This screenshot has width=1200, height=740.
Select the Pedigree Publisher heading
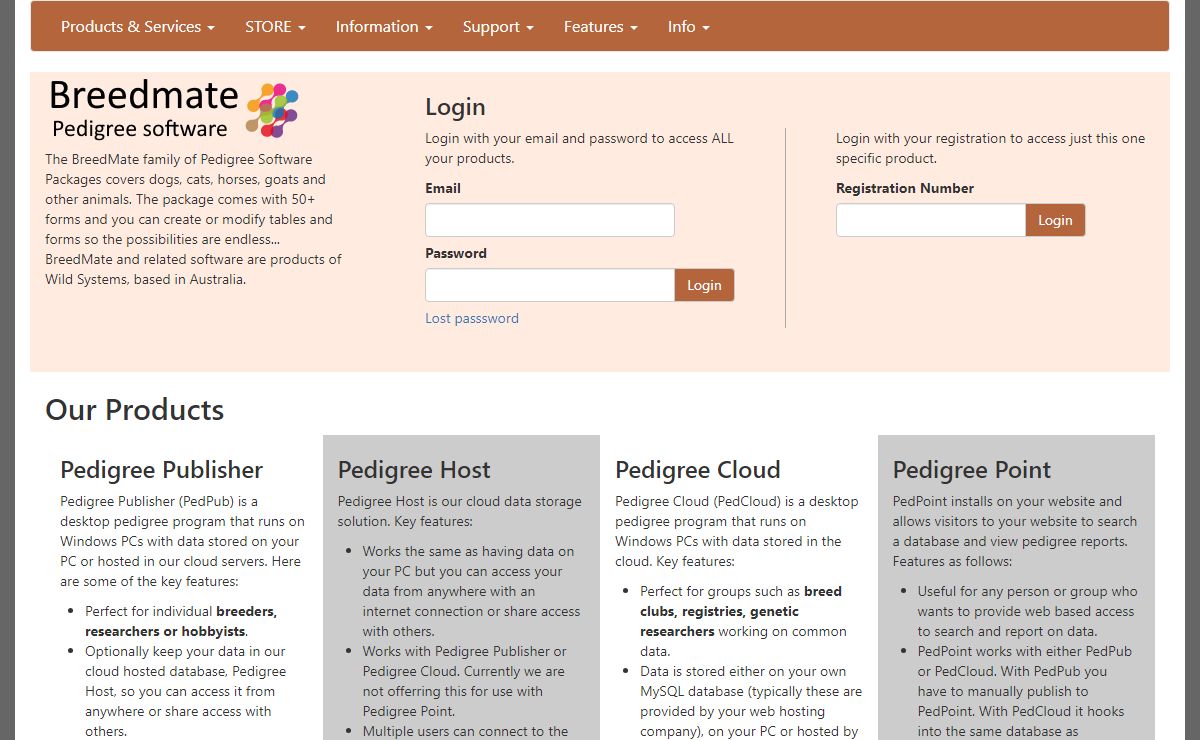coord(161,470)
